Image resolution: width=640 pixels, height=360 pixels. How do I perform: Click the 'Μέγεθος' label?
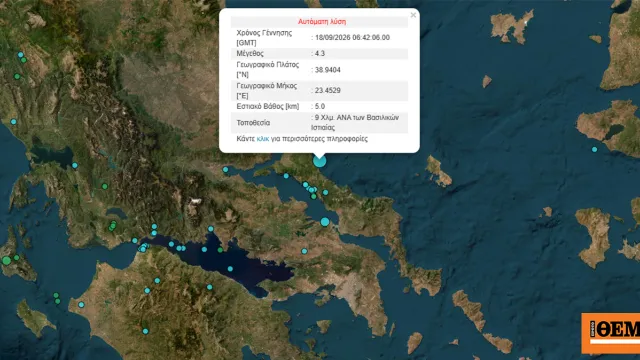250,53
